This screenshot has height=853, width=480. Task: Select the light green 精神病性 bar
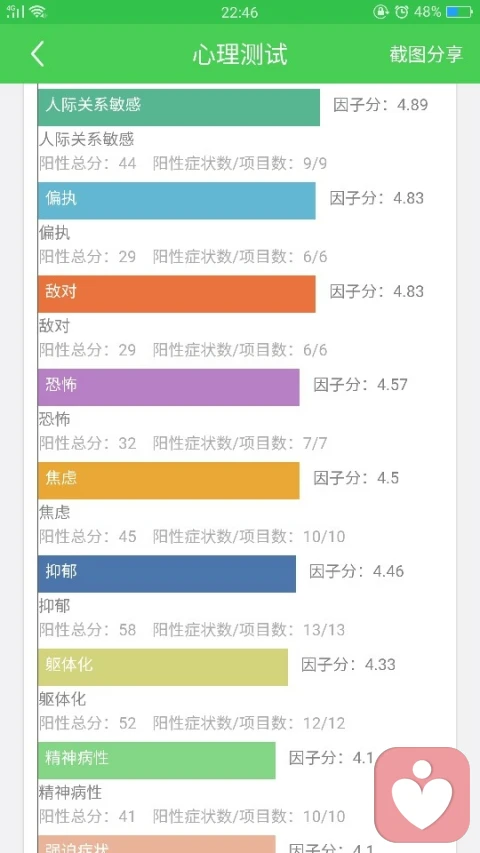point(156,761)
